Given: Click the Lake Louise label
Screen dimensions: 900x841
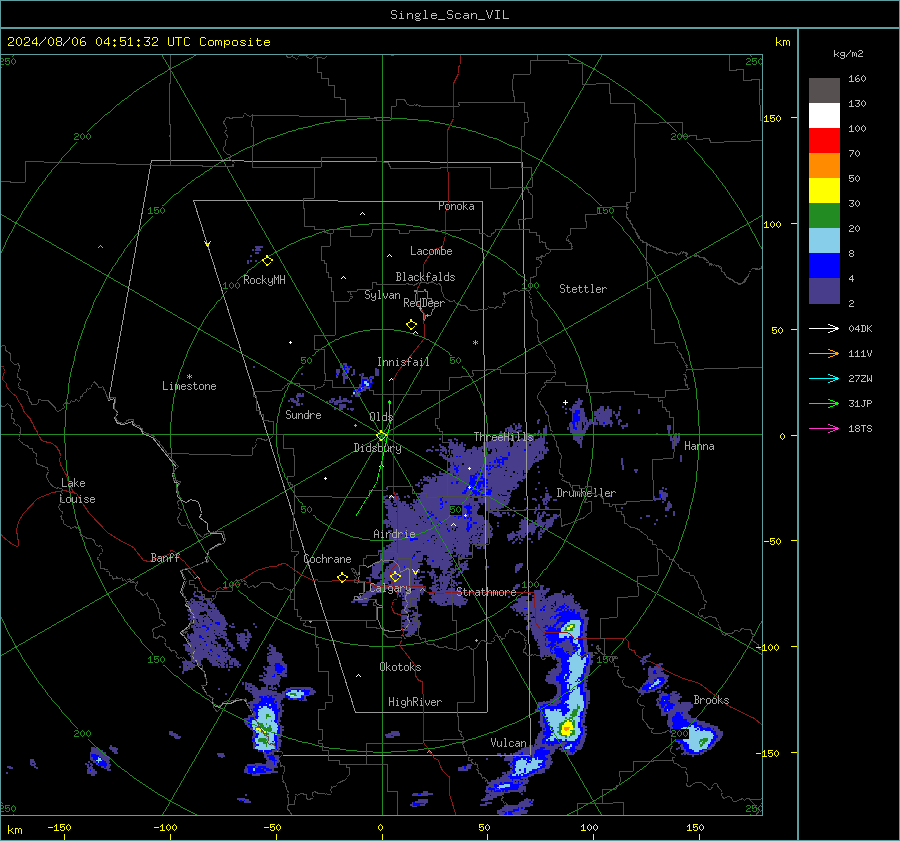Looking at the screenshot, I should (77, 491).
